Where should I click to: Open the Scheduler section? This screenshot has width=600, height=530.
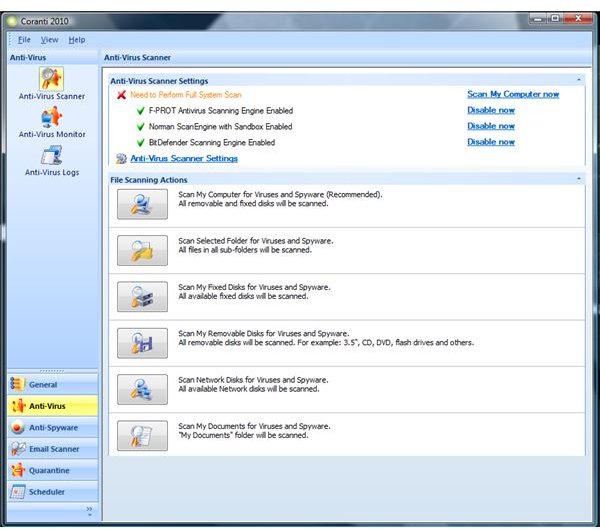point(53,492)
